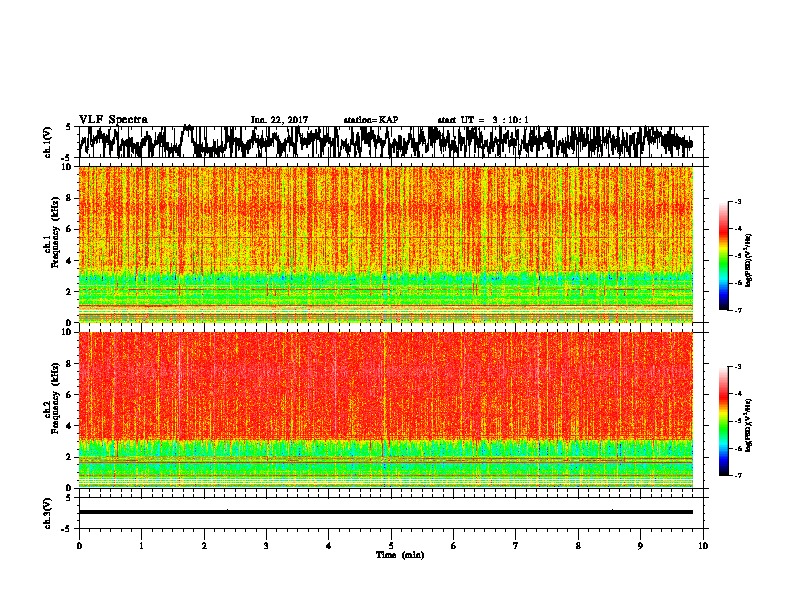The width and height of the screenshot is (792, 612).
Task: Click time axis tick label "4"
Action: click(329, 546)
